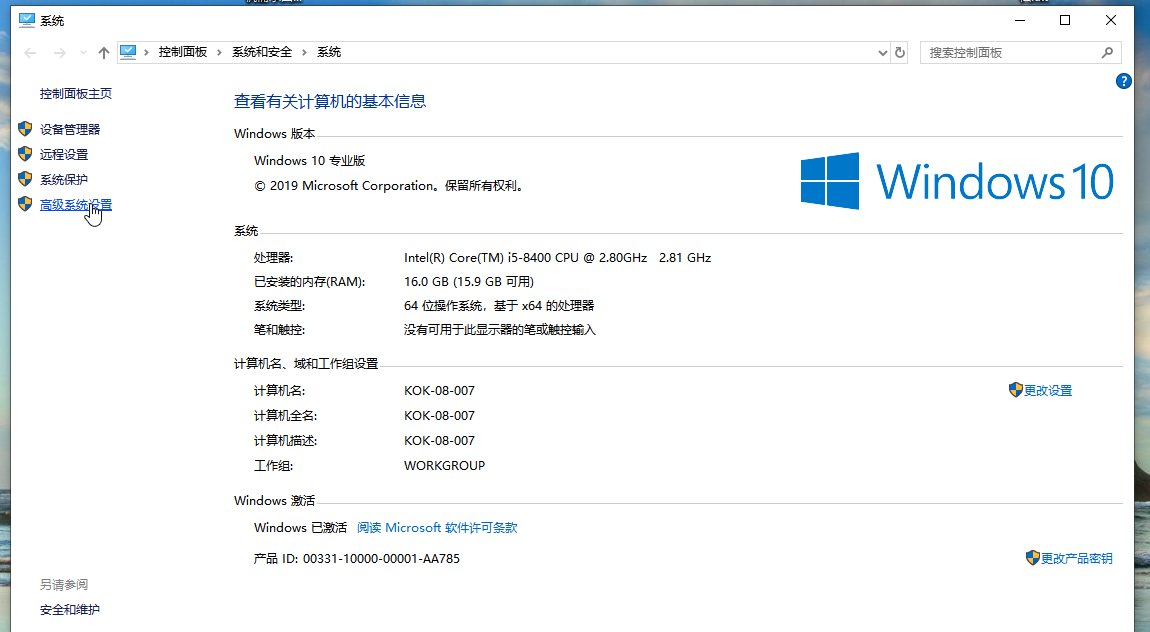
Task: Click the 计算机名 value KOK-08-007
Action: point(439,391)
